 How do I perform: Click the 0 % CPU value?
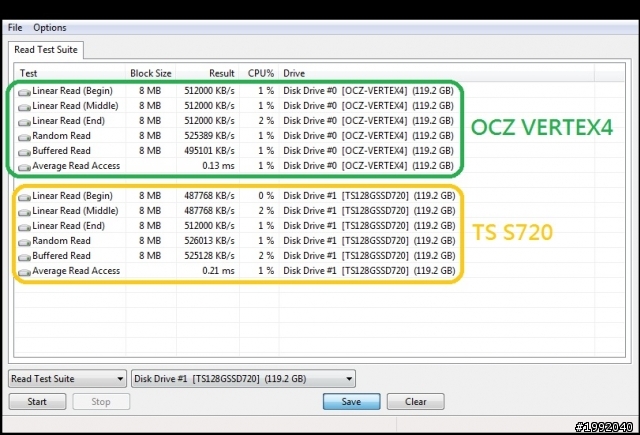coord(266,196)
